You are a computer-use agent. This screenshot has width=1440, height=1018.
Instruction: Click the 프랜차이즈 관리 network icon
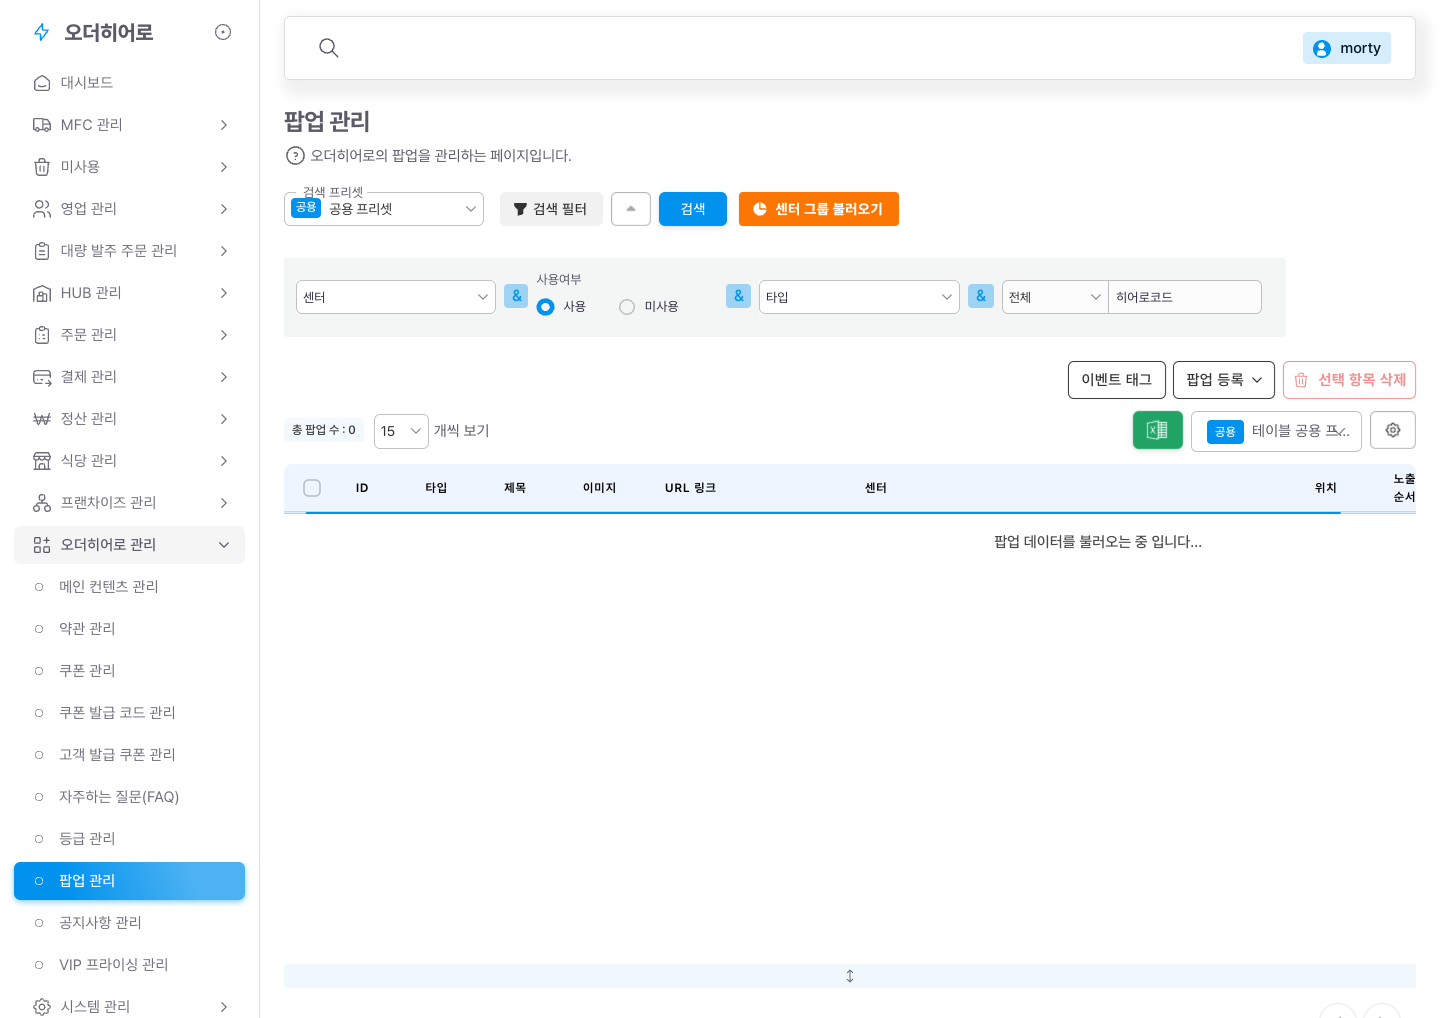pyautogui.click(x=42, y=503)
